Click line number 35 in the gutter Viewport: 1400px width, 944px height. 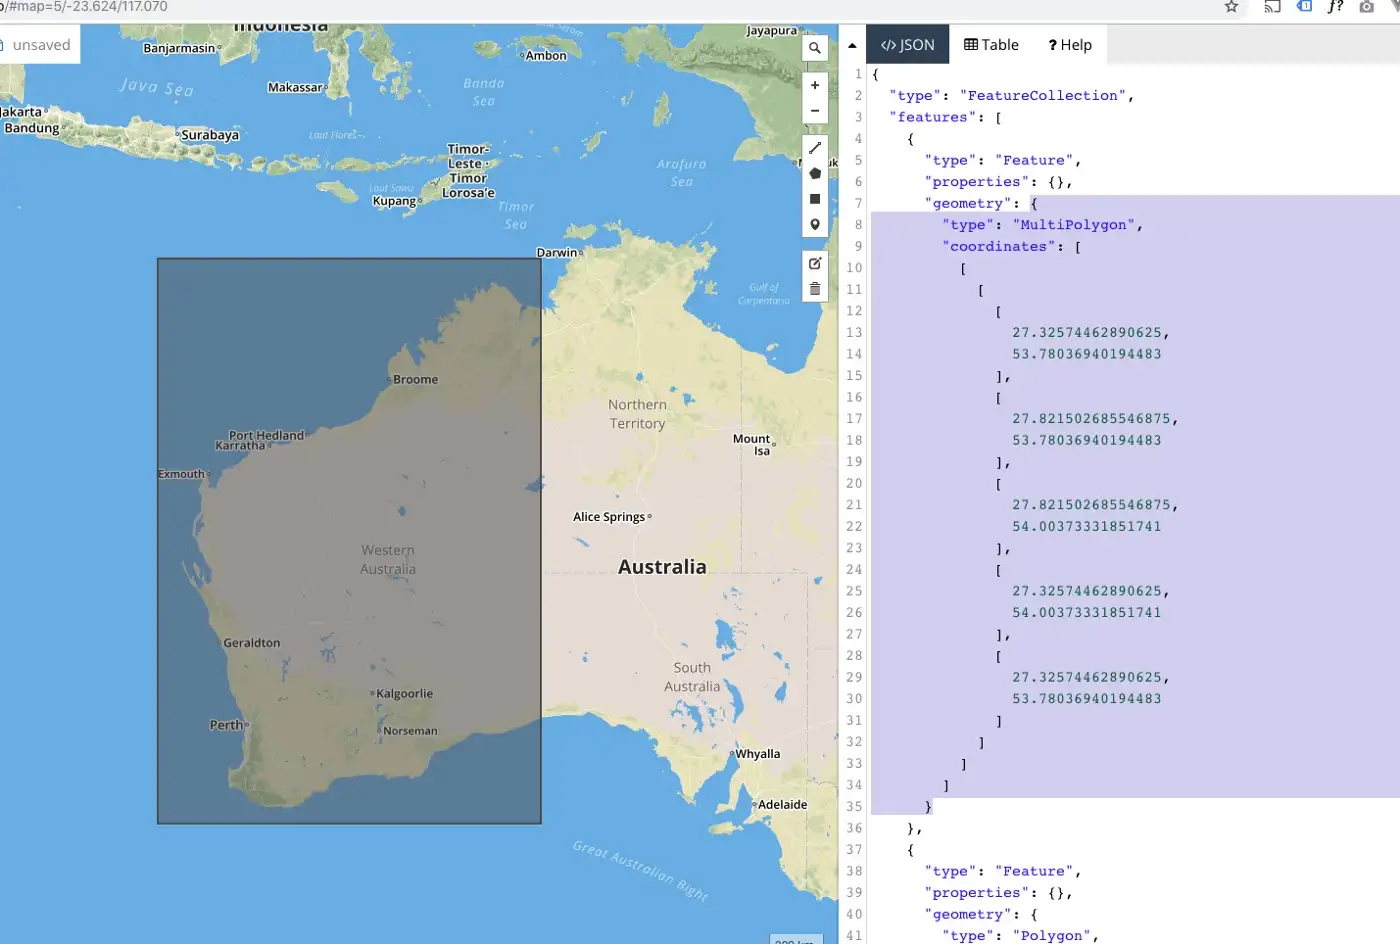coord(854,807)
